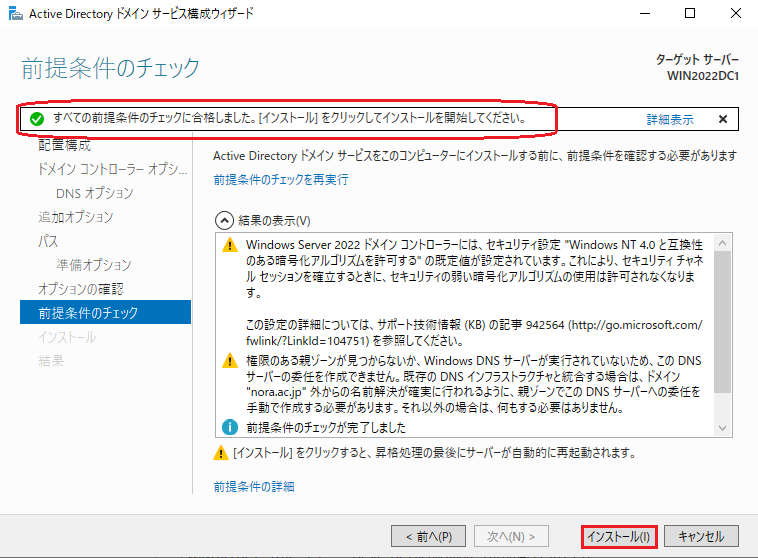The image size is (758, 558).
Task: Click the WIN2022DC1 target server name
Action: [x=703, y=76]
